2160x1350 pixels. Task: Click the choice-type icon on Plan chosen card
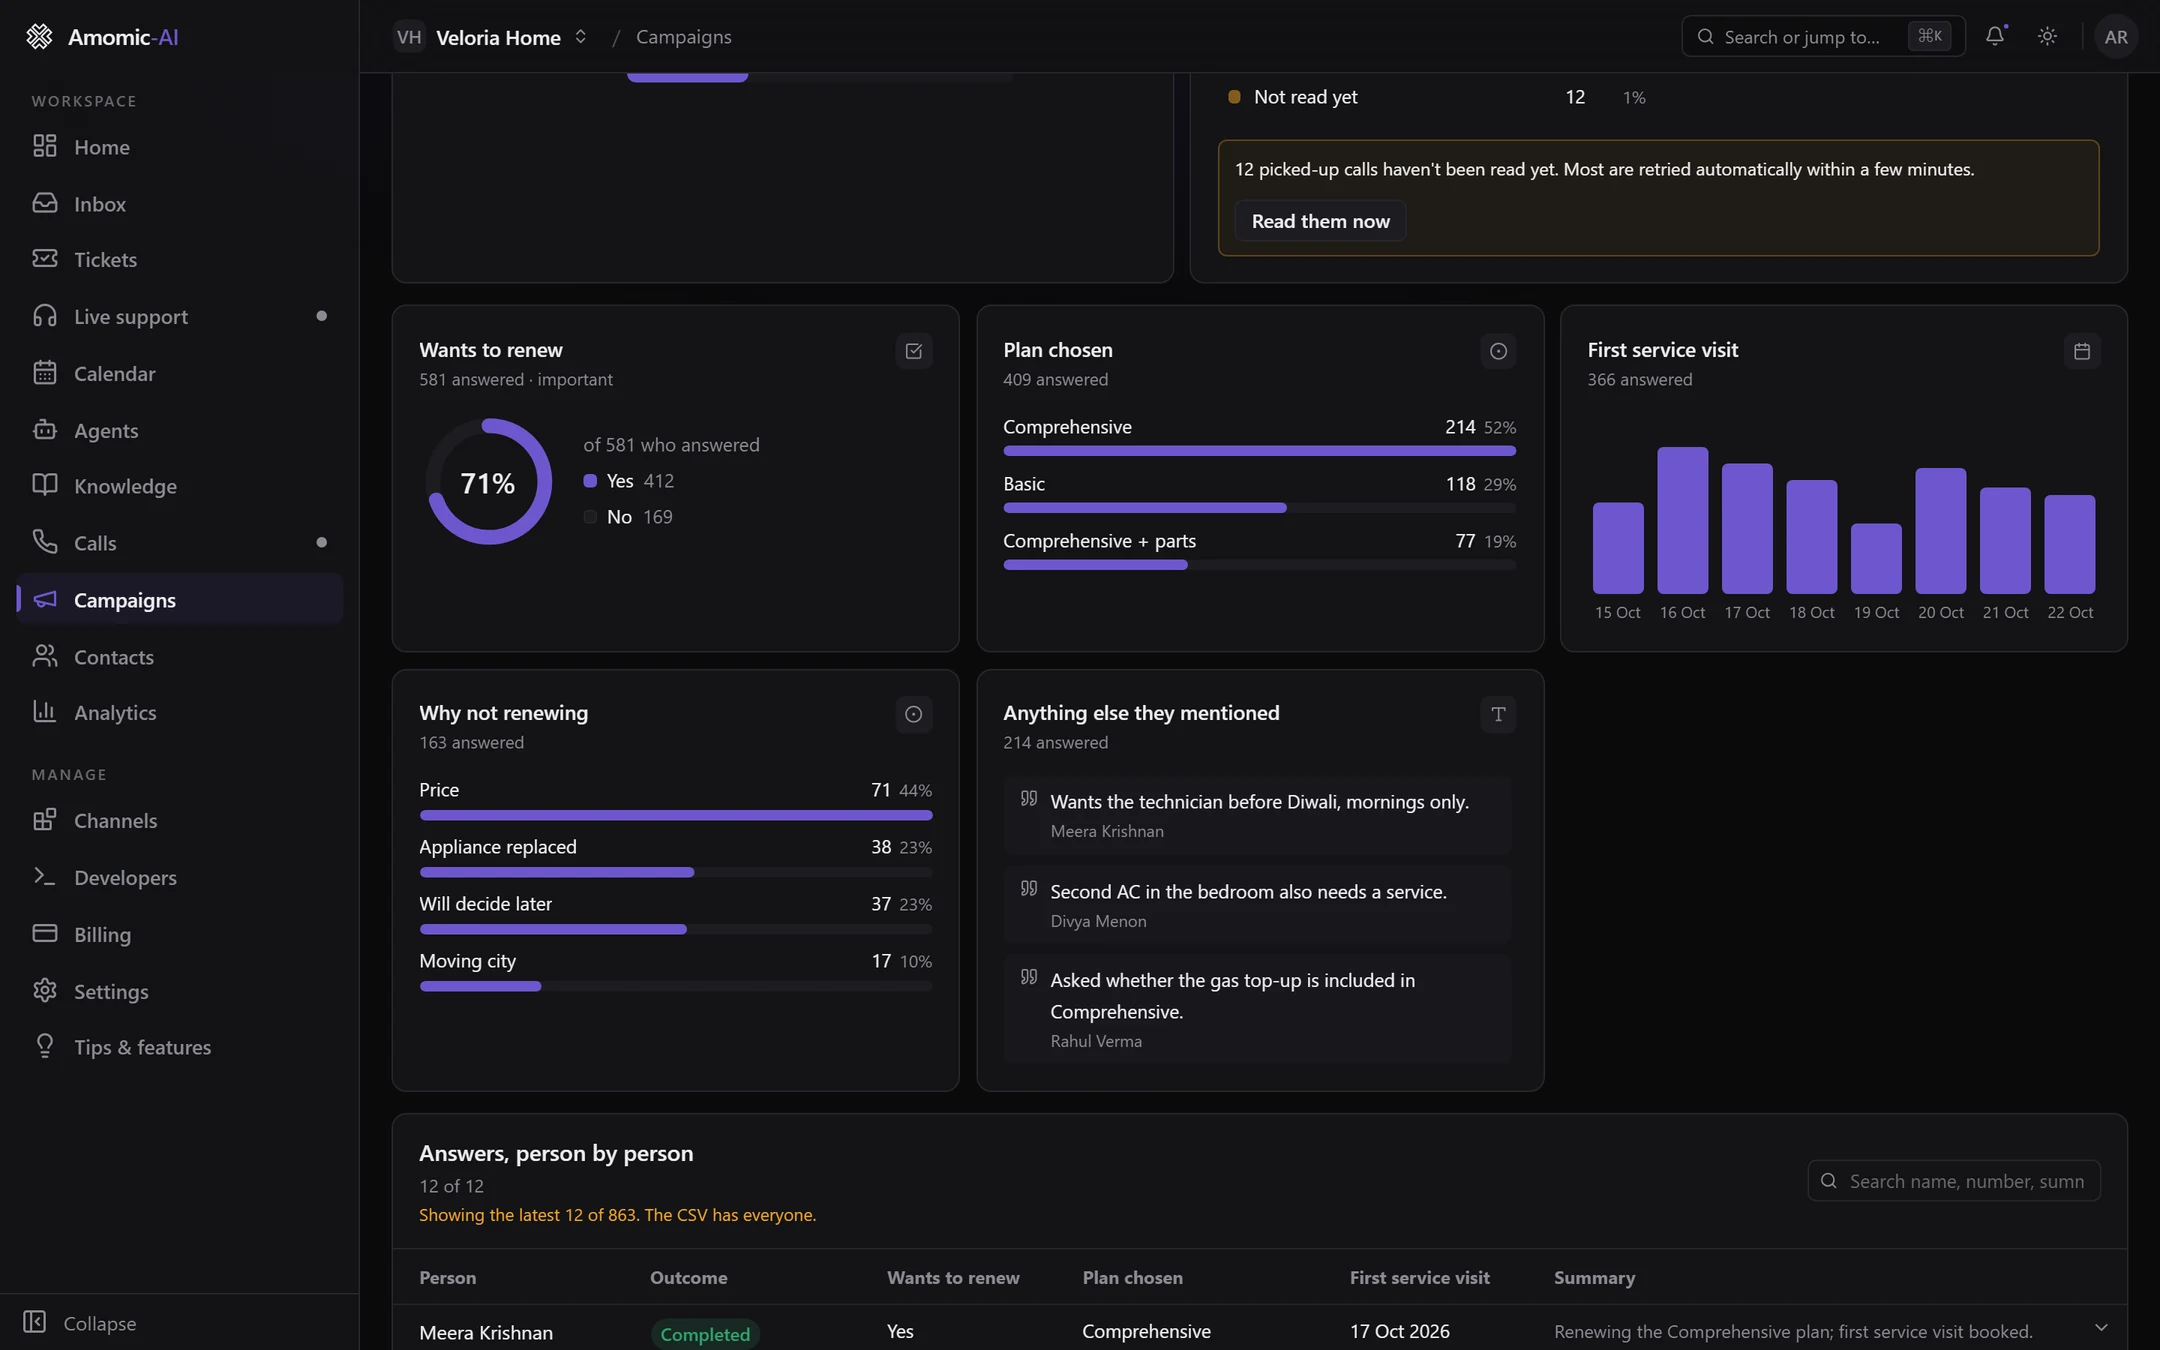[1498, 351]
